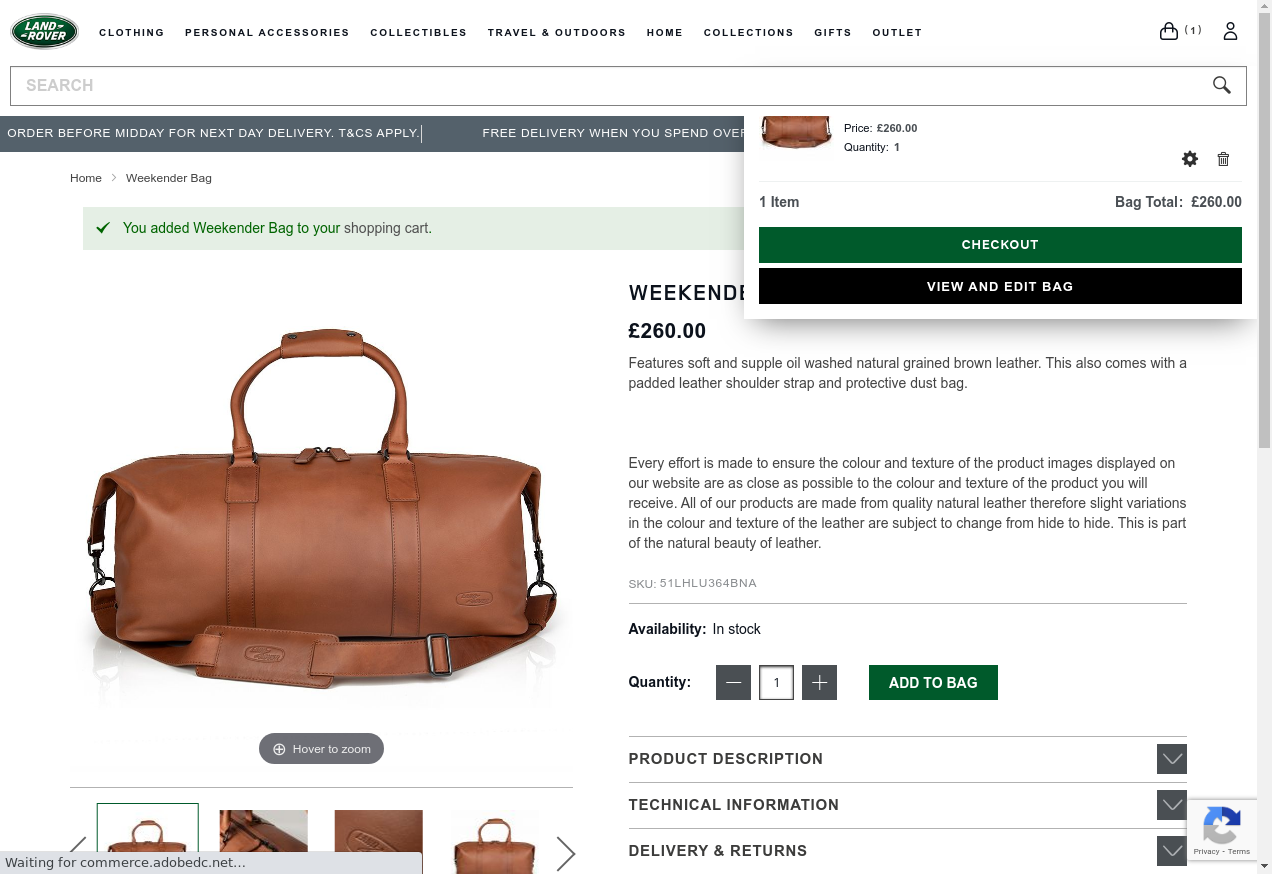1272x874 pixels.
Task: Click View and Edit Bag button
Action: pyautogui.click(x=1000, y=286)
